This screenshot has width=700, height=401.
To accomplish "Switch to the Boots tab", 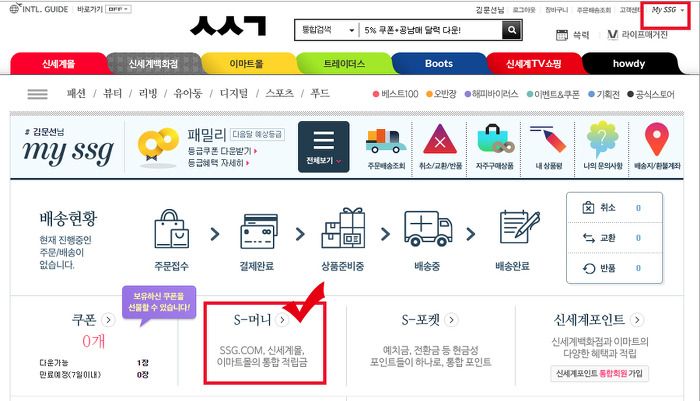I will [438, 63].
